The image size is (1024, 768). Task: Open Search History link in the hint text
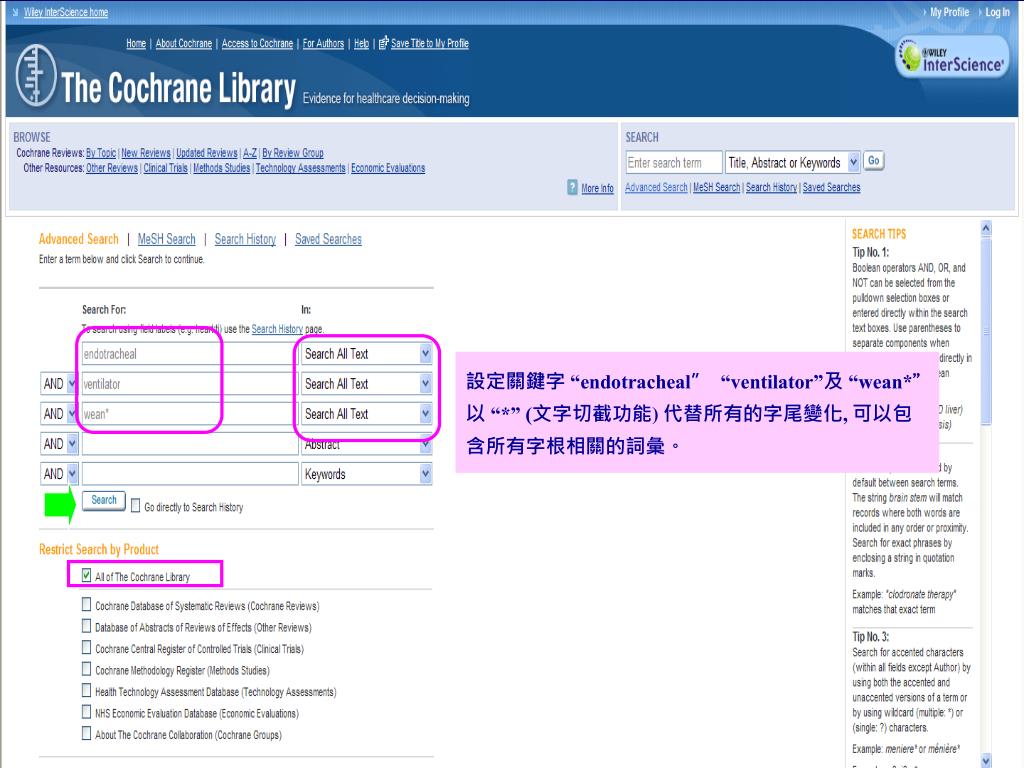point(277,329)
